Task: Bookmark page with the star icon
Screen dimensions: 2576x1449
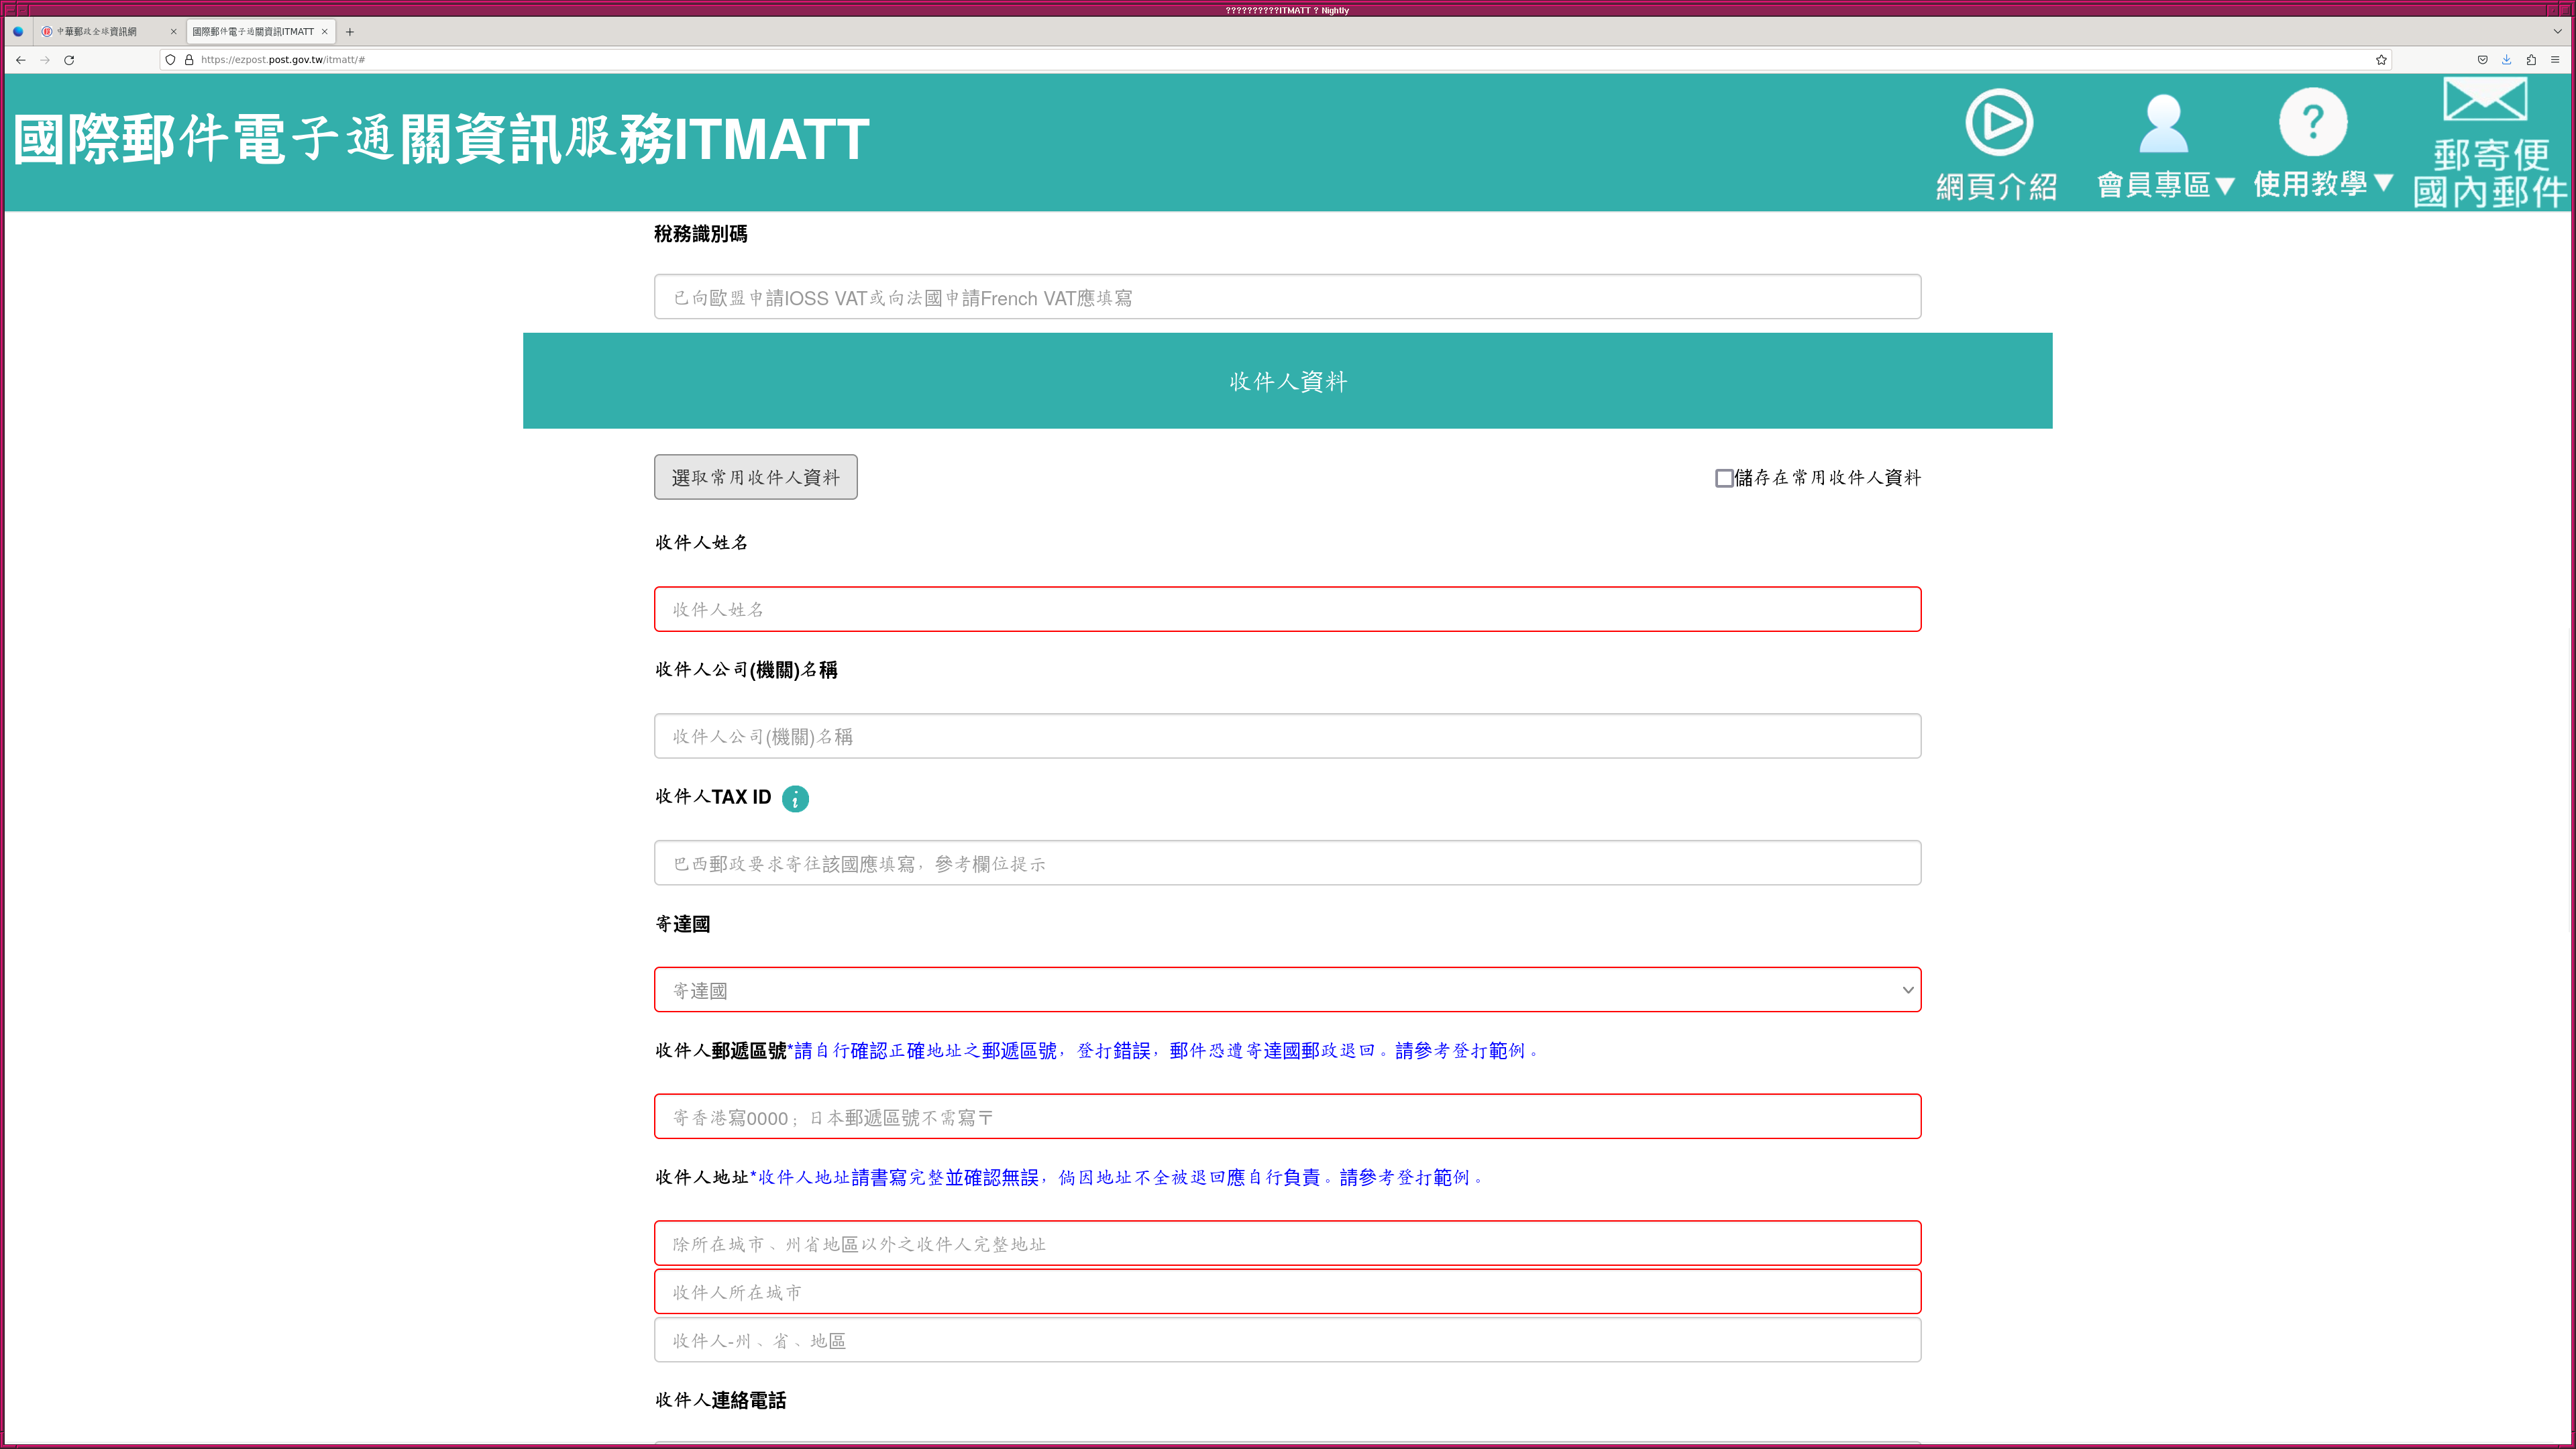Action: [2381, 60]
